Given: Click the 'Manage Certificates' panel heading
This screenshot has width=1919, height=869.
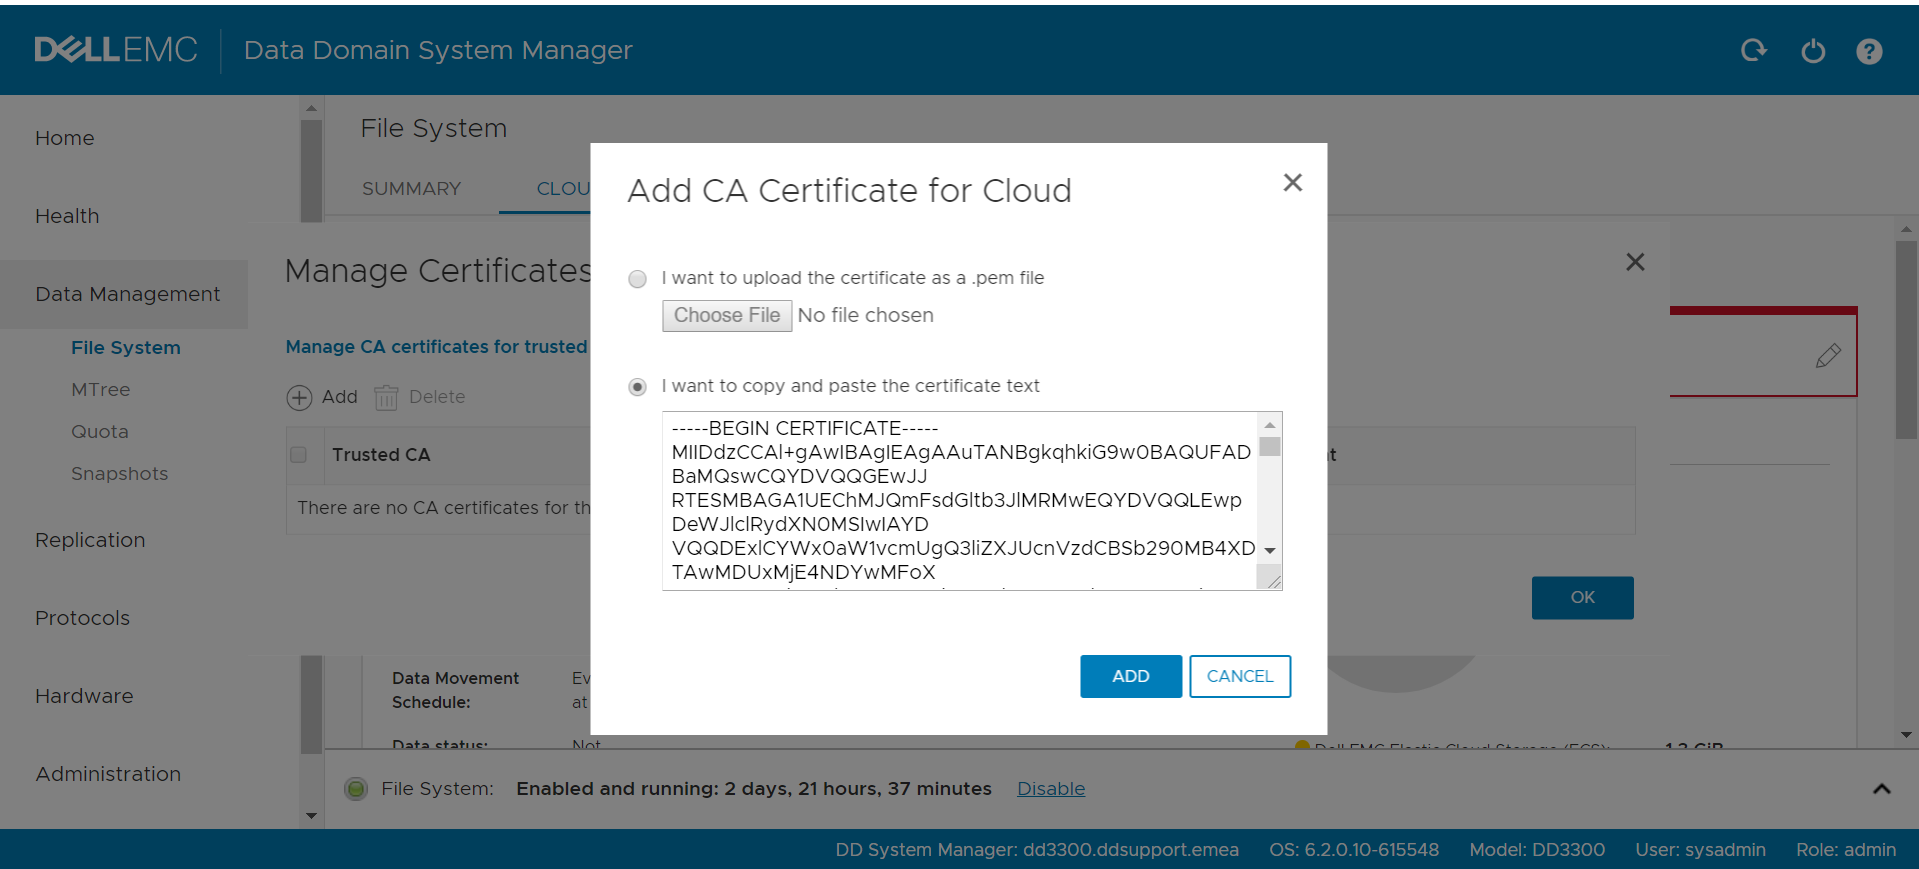Looking at the screenshot, I should (438, 271).
